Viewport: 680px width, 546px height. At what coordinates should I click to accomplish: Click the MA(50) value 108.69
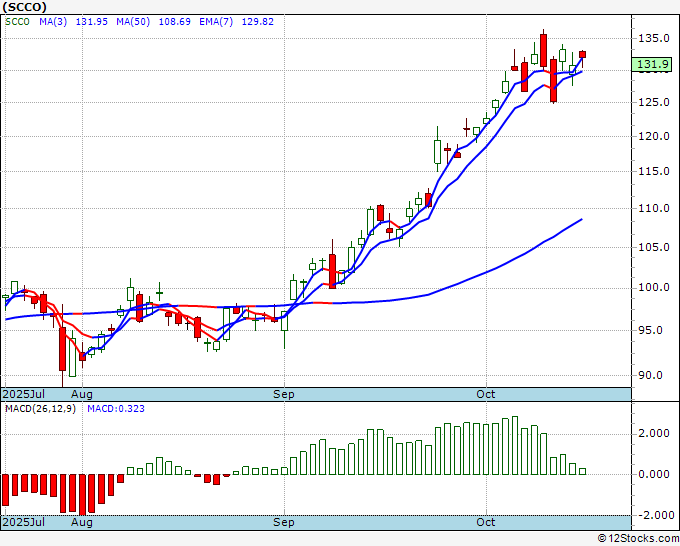(174, 22)
